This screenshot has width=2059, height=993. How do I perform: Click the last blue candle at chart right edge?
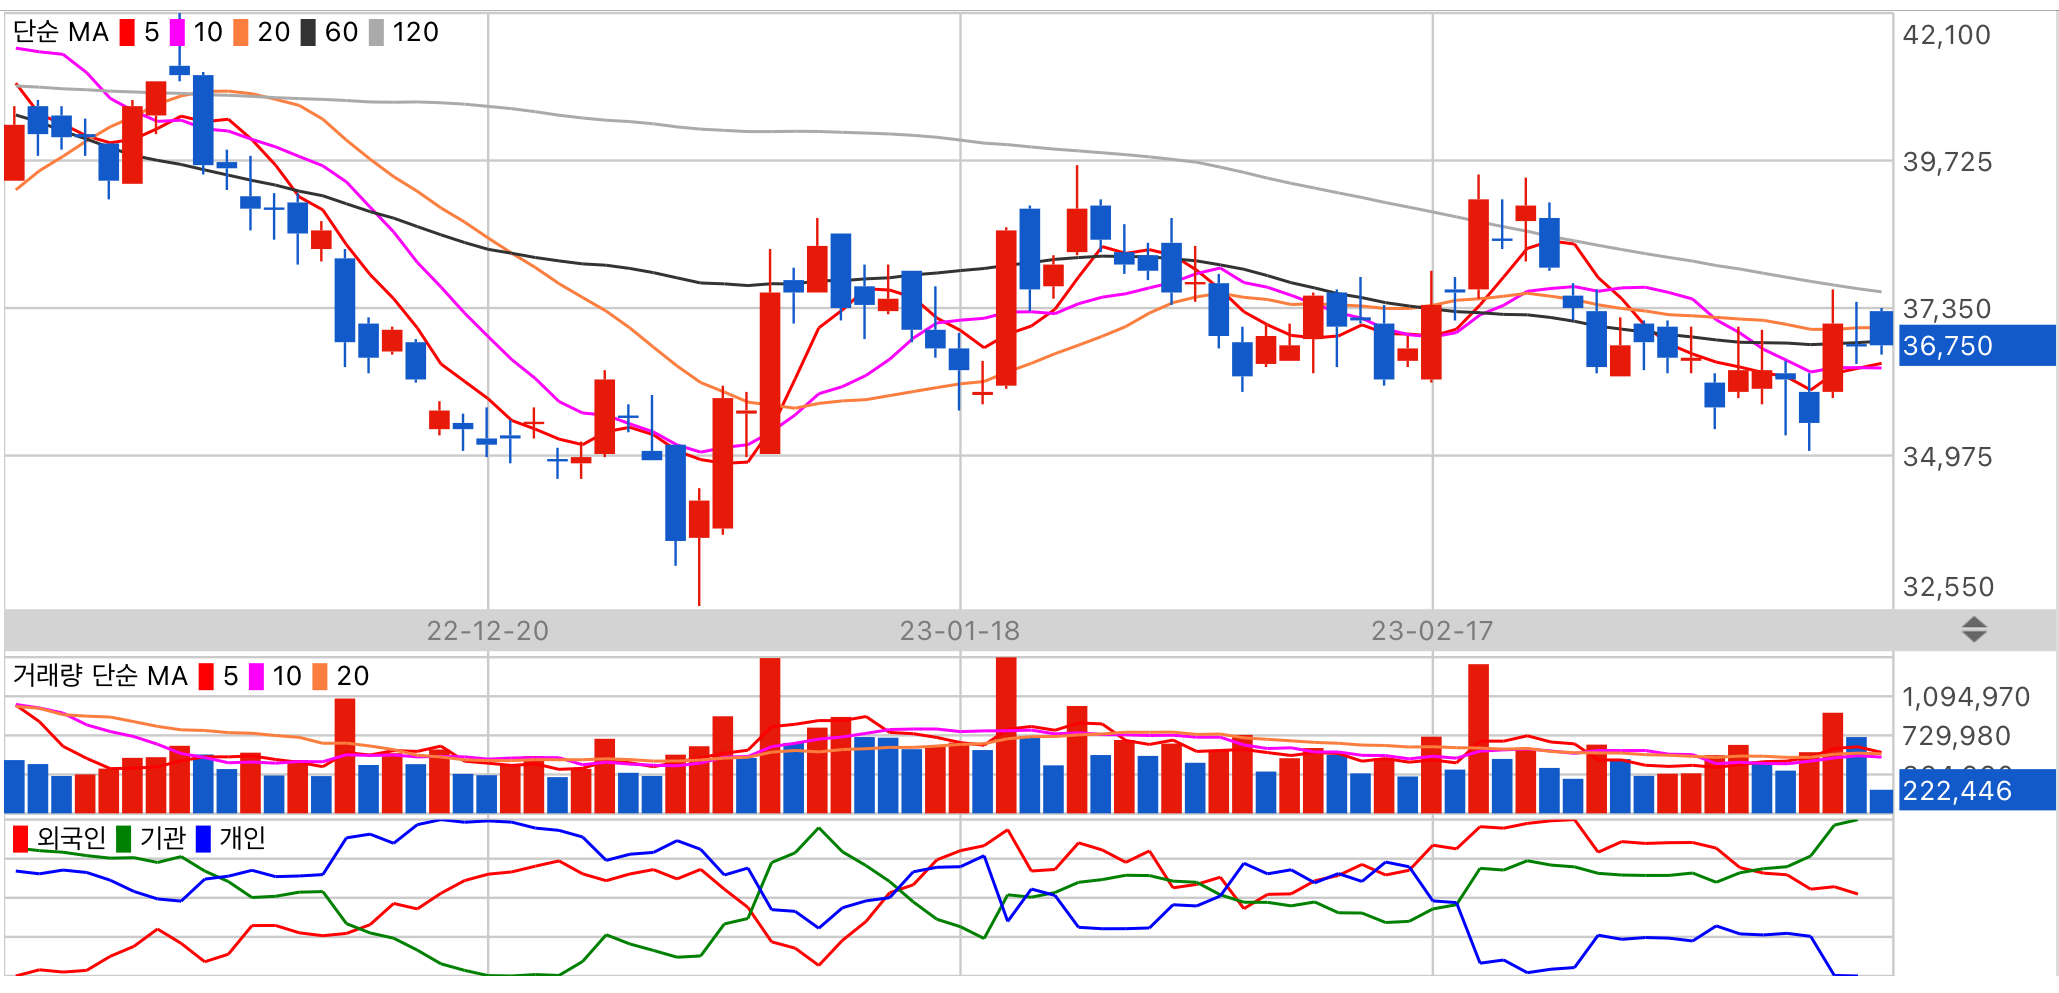click(x=1881, y=328)
